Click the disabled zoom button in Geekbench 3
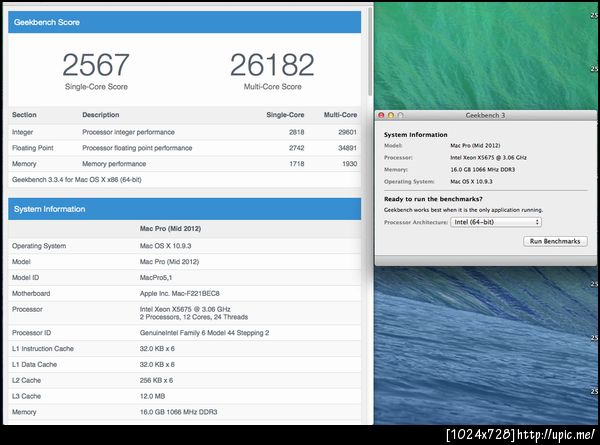Screen dimensions: 600x445 400,115
